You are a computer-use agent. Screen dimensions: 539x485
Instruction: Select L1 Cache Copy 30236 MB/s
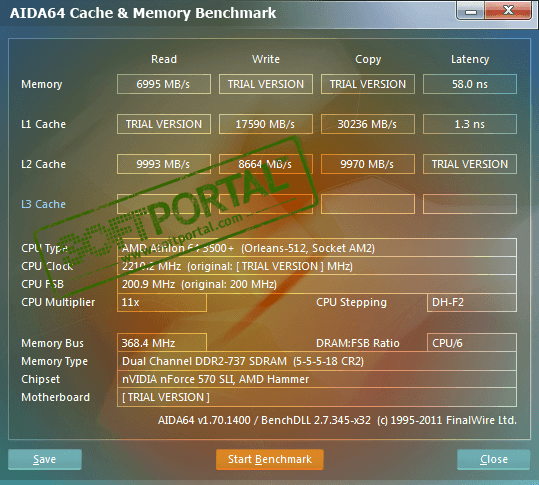click(x=368, y=124)
